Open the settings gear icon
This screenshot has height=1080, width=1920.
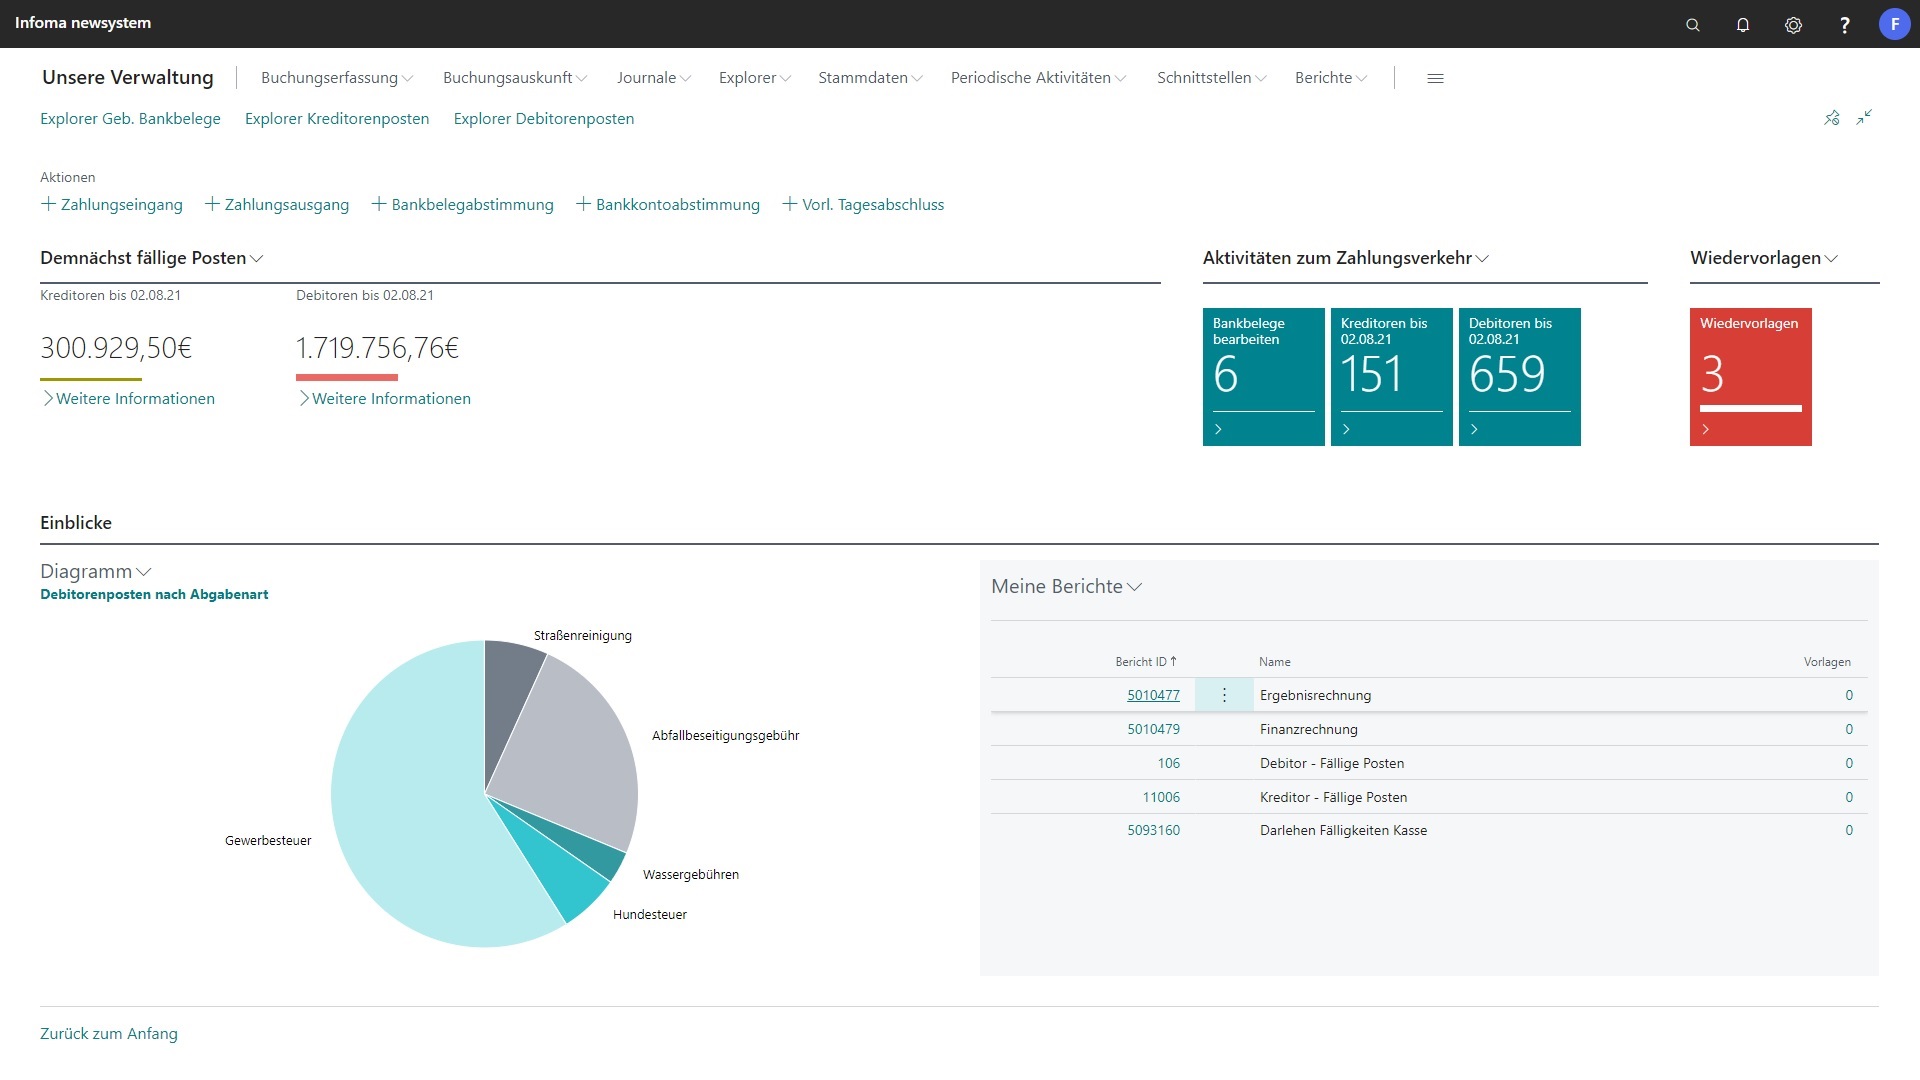(x=1793, y=25)
